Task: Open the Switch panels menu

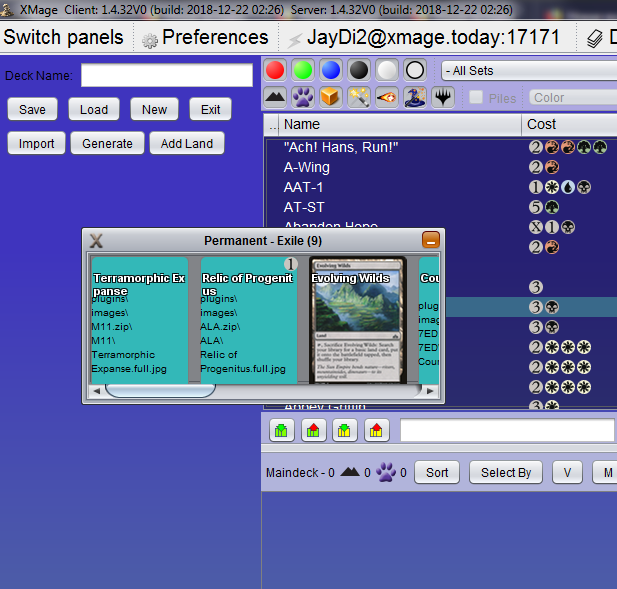Action: [63, 37]
